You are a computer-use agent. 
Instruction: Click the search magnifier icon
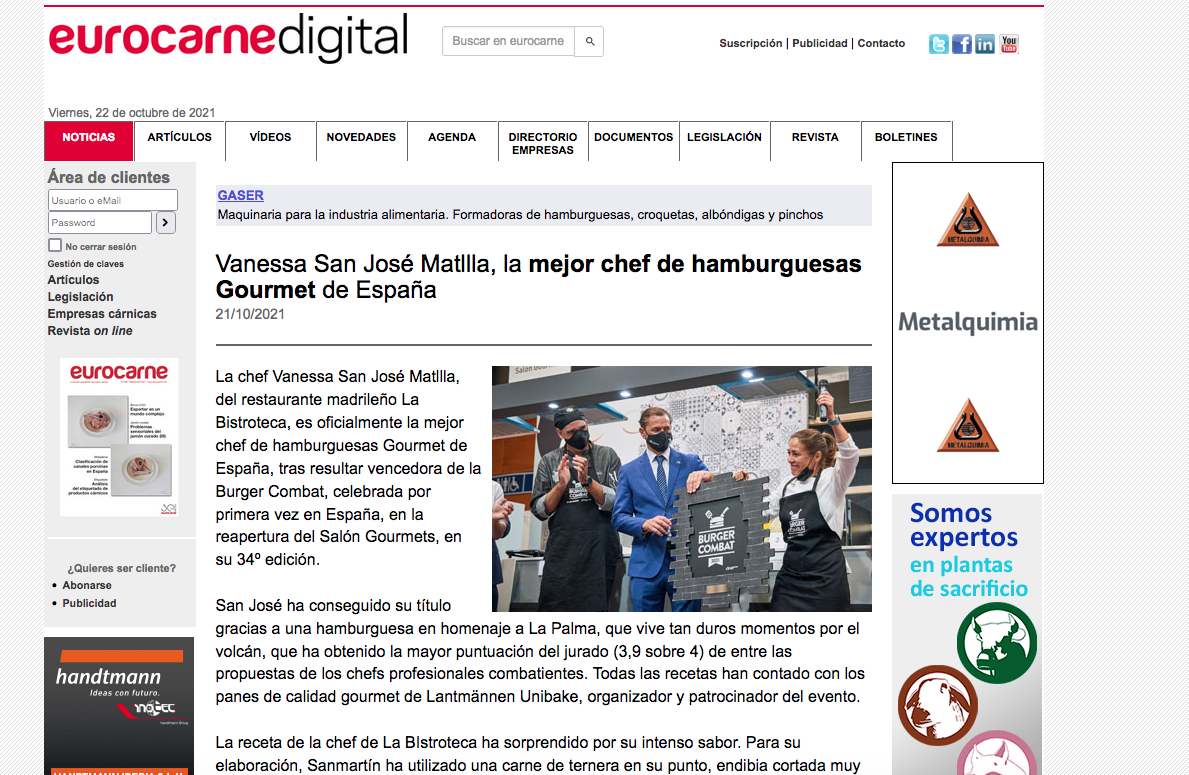[x=589, y=42]
